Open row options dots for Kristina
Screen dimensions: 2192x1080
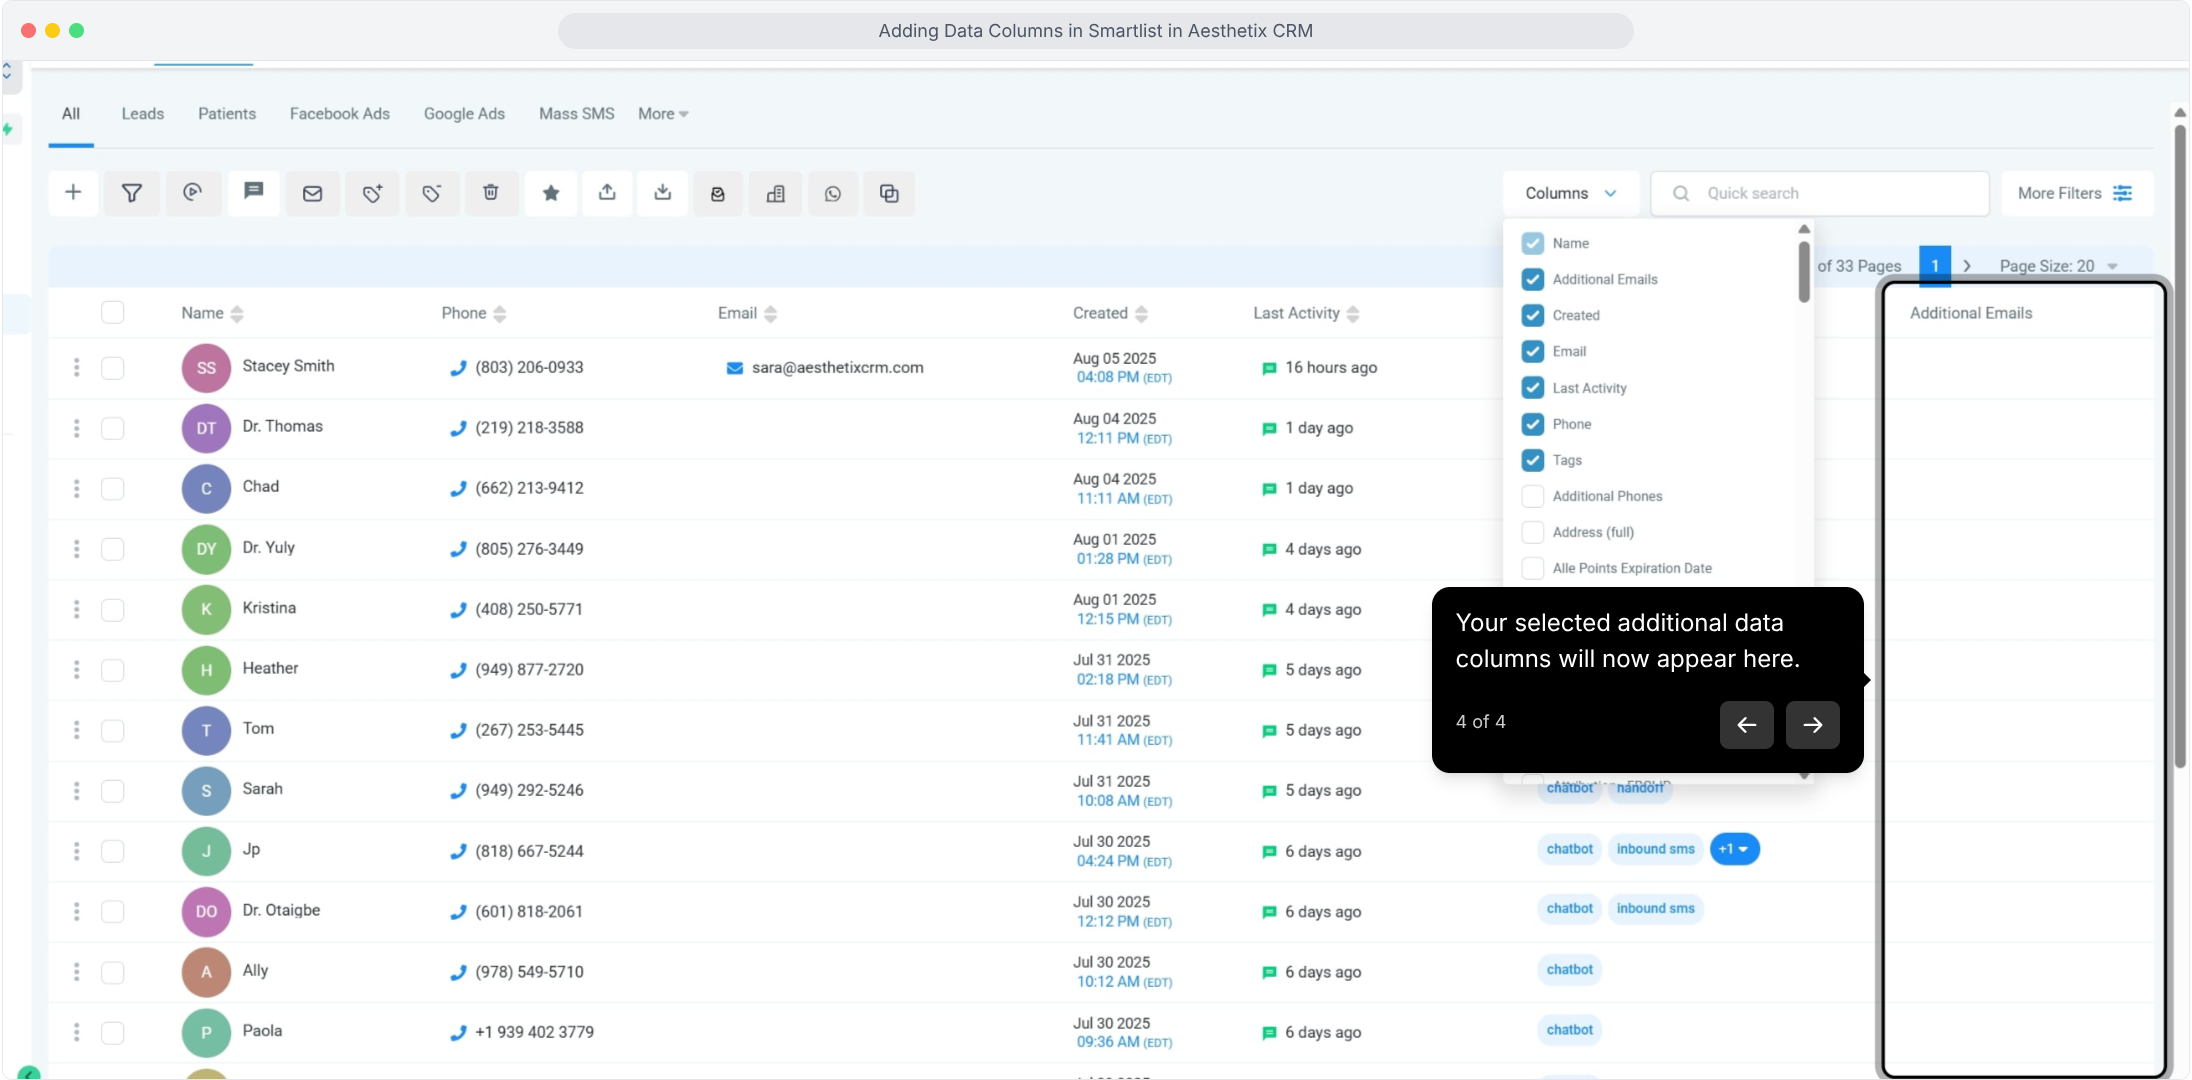77,609
